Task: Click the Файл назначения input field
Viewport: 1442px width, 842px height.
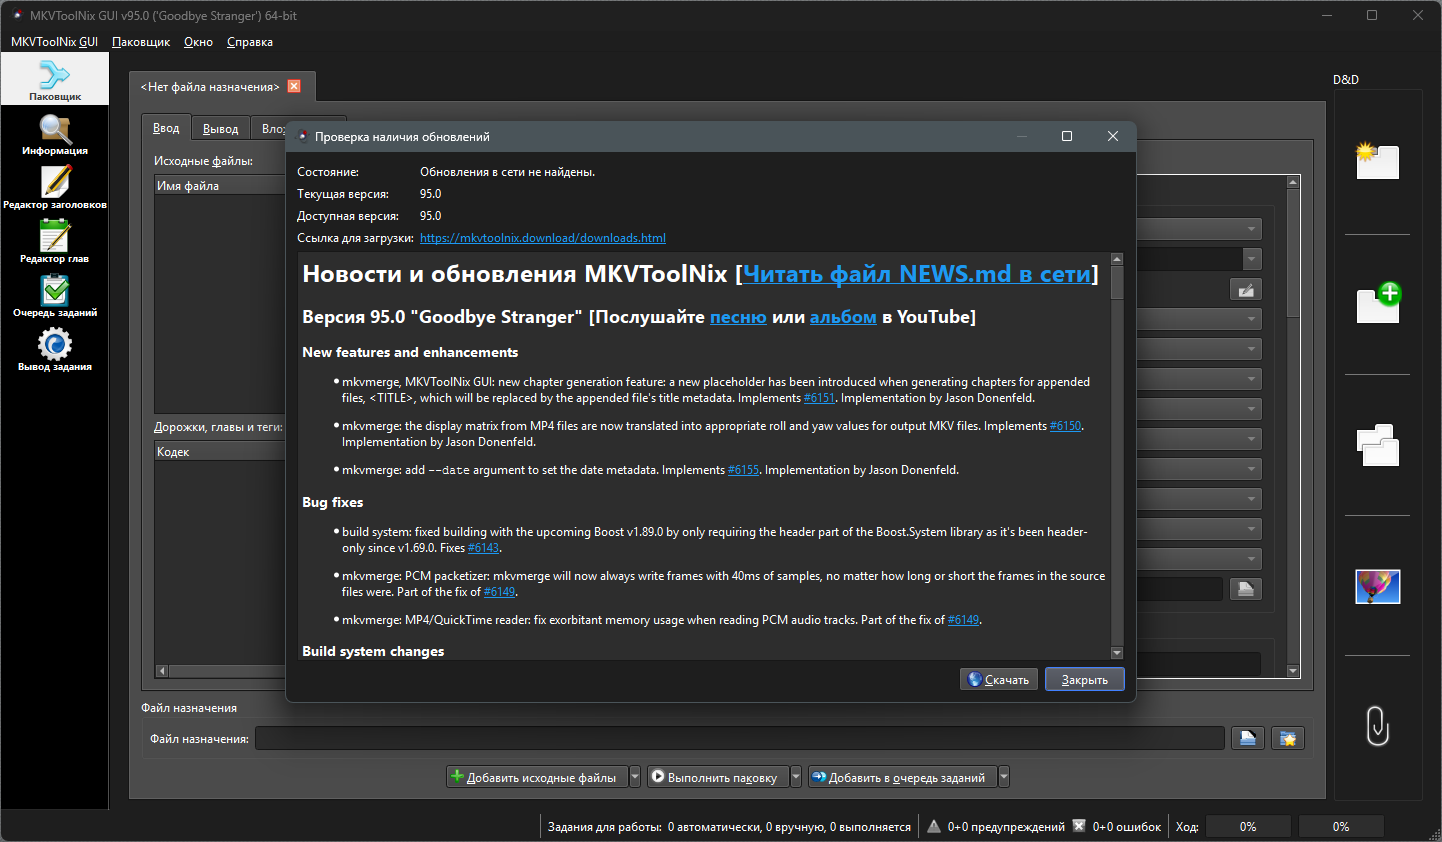Action: (739, 739)
